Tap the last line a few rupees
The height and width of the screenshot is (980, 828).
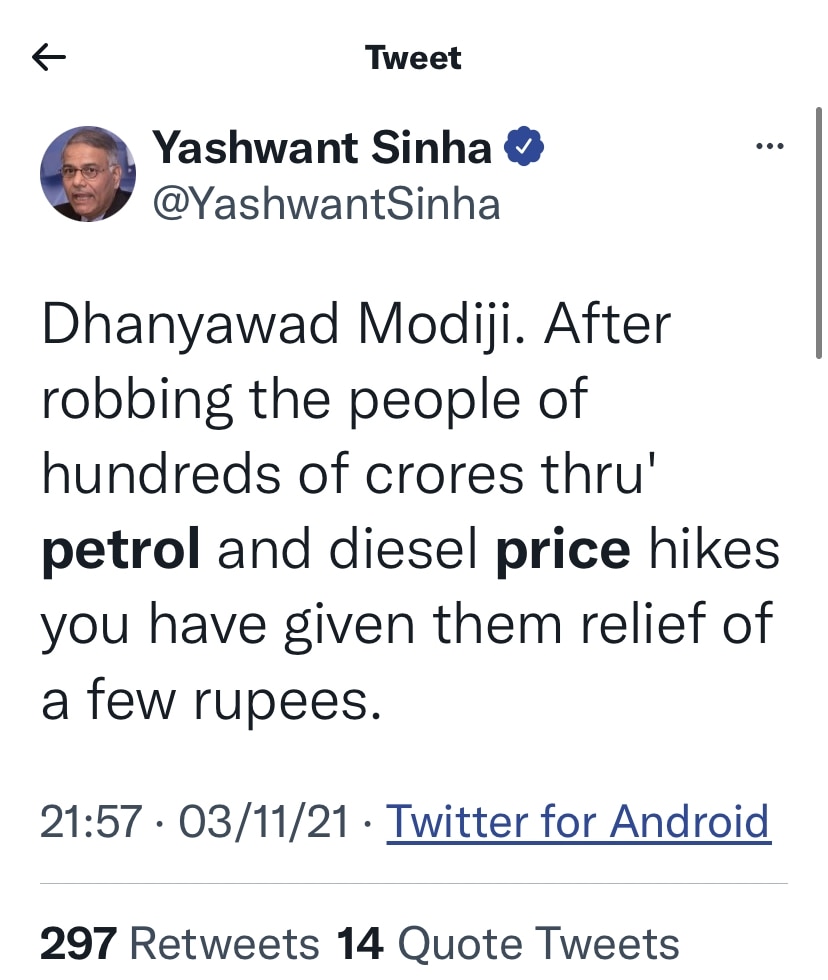211,701
